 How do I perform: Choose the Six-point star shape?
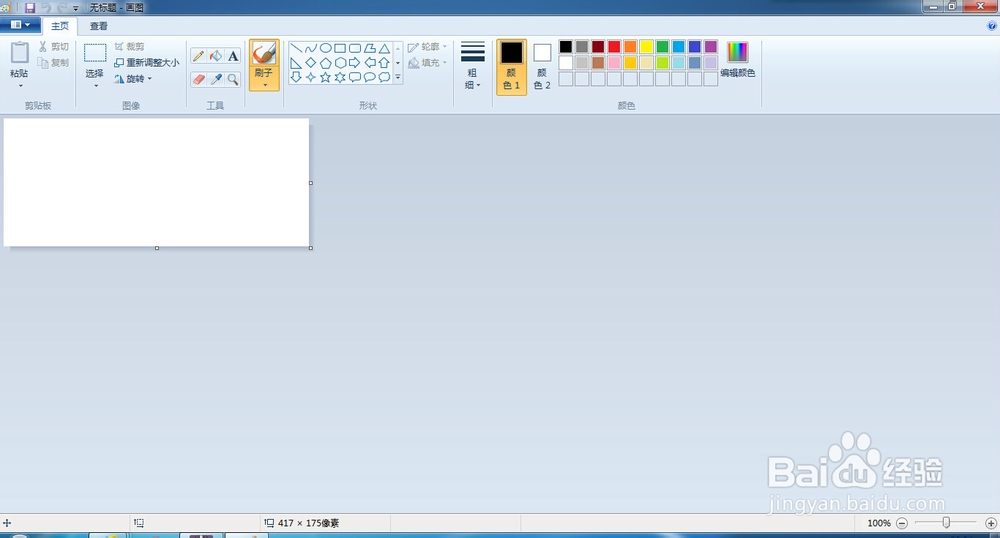(340, 77)
